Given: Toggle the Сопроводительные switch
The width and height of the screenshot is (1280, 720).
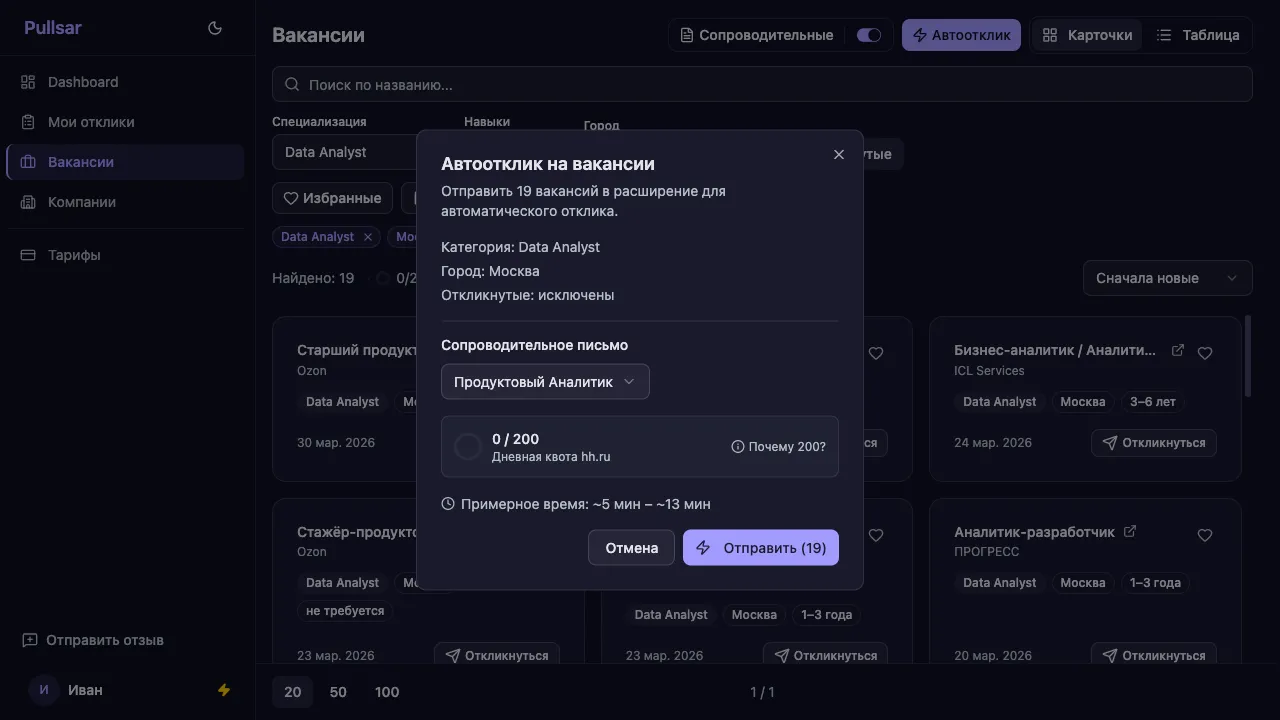Looking at the screenshot, I should [x=868, y=34].
